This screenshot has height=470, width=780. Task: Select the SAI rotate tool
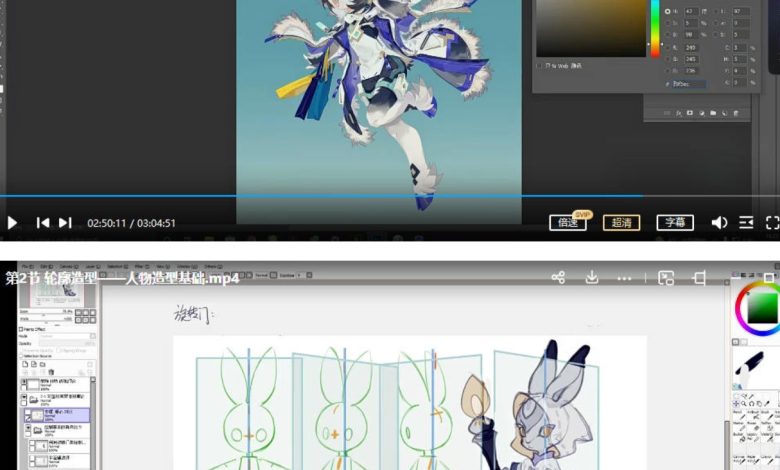click(751, 404)
